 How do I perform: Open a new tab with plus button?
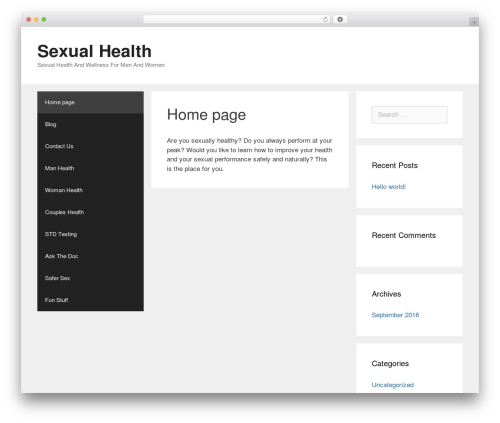click(x=474, y=22)
